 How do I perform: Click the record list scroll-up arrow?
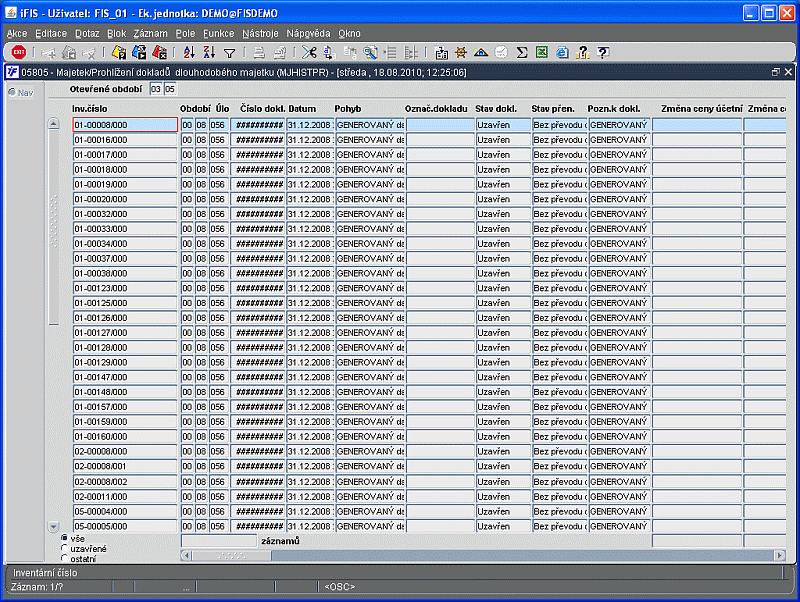point(54,123)
